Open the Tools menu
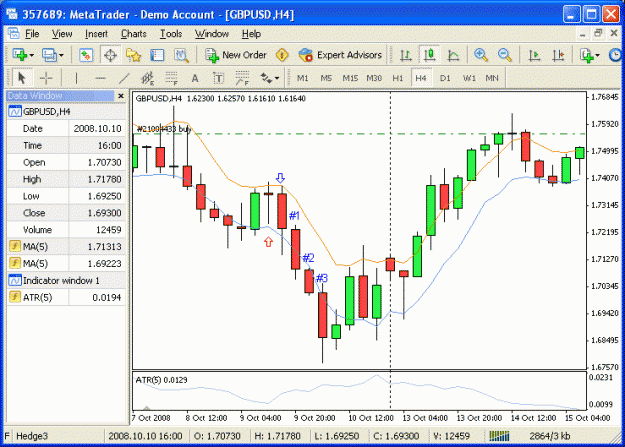 (x=171, y=34)
